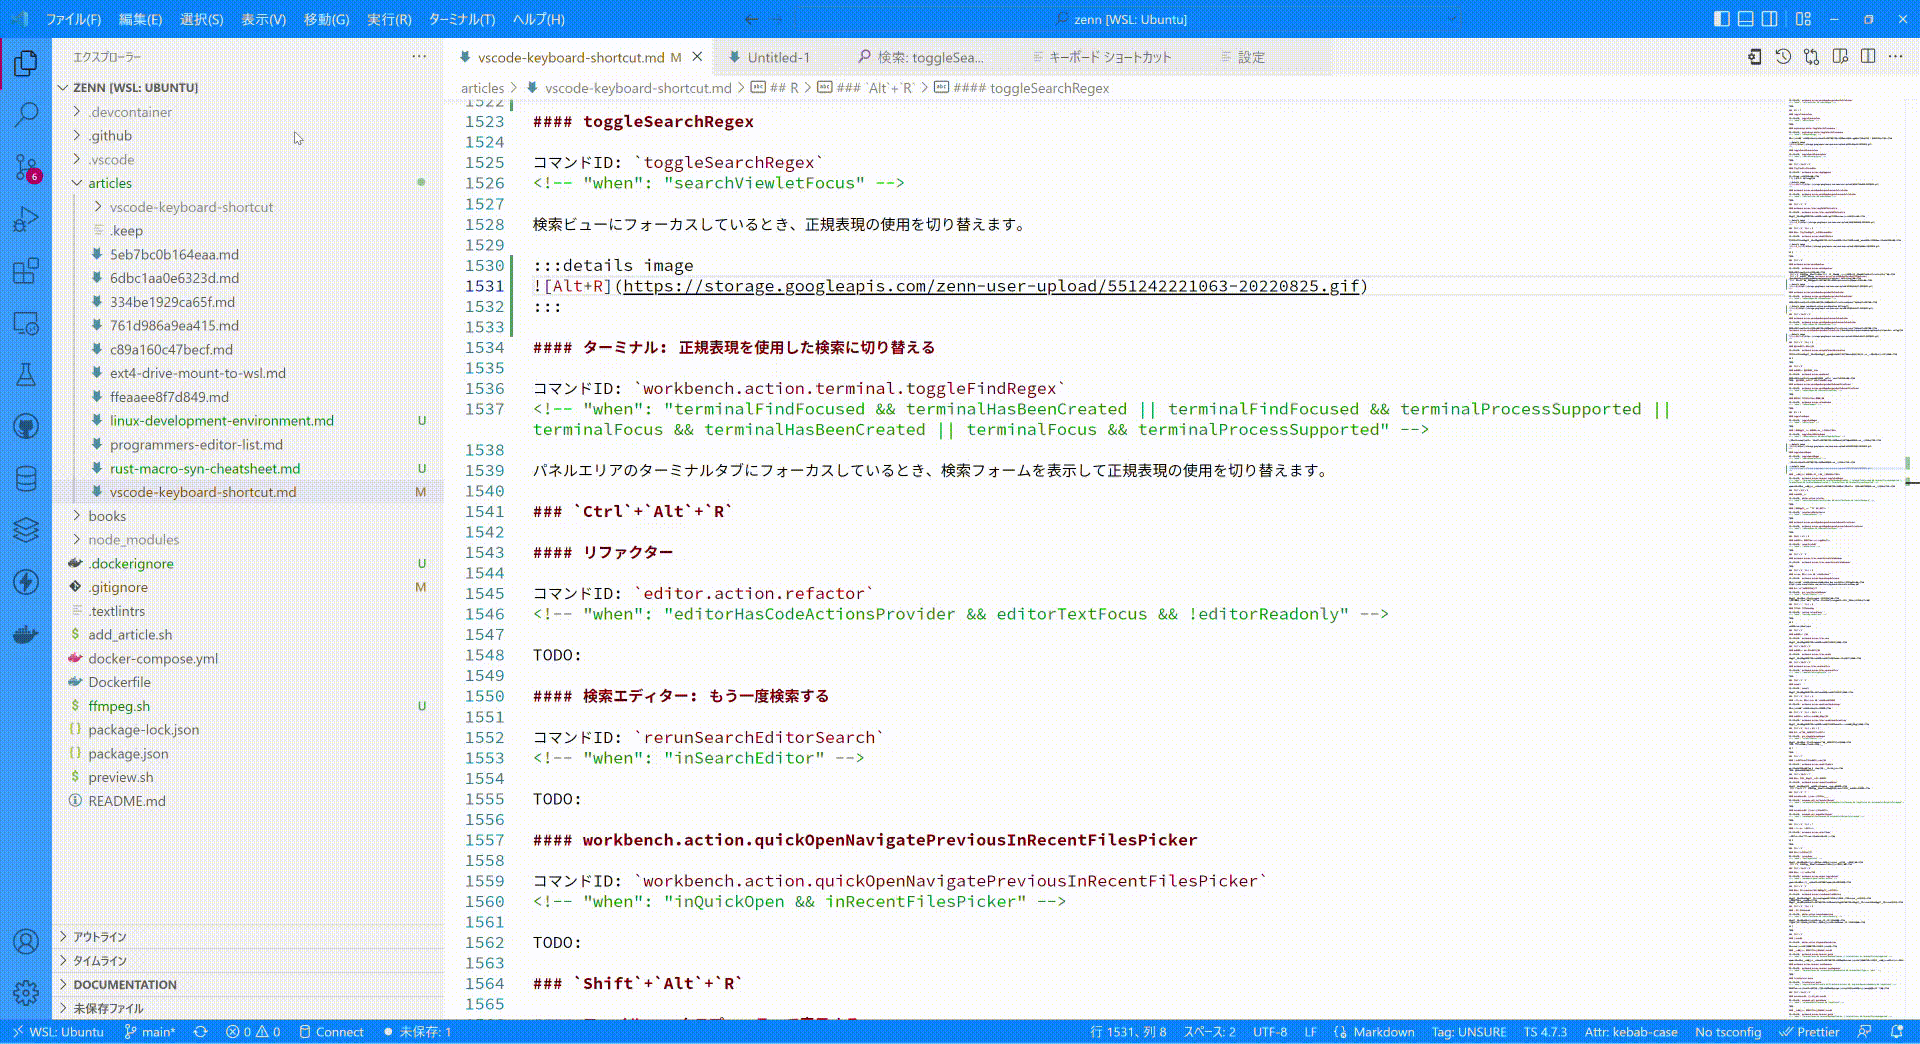1920x1044 pixels.
Task: Open the googleapis gif link in editor
Action: coord(991,286)
